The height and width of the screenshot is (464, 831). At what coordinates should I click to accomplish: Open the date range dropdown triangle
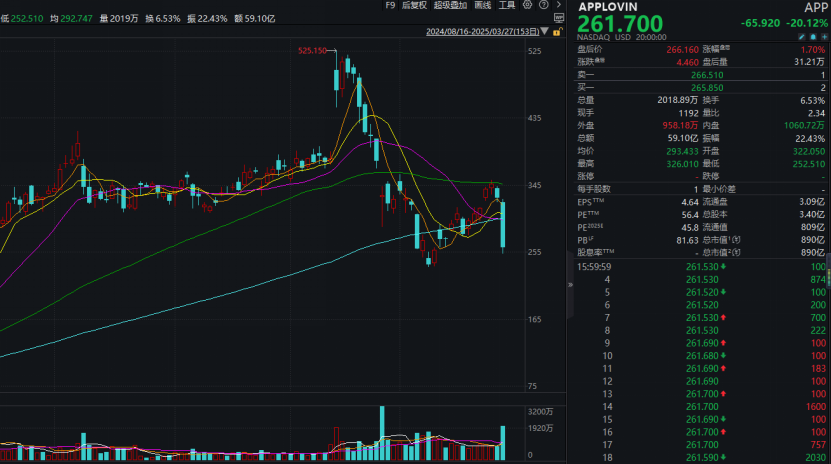[x=544, y=31]
